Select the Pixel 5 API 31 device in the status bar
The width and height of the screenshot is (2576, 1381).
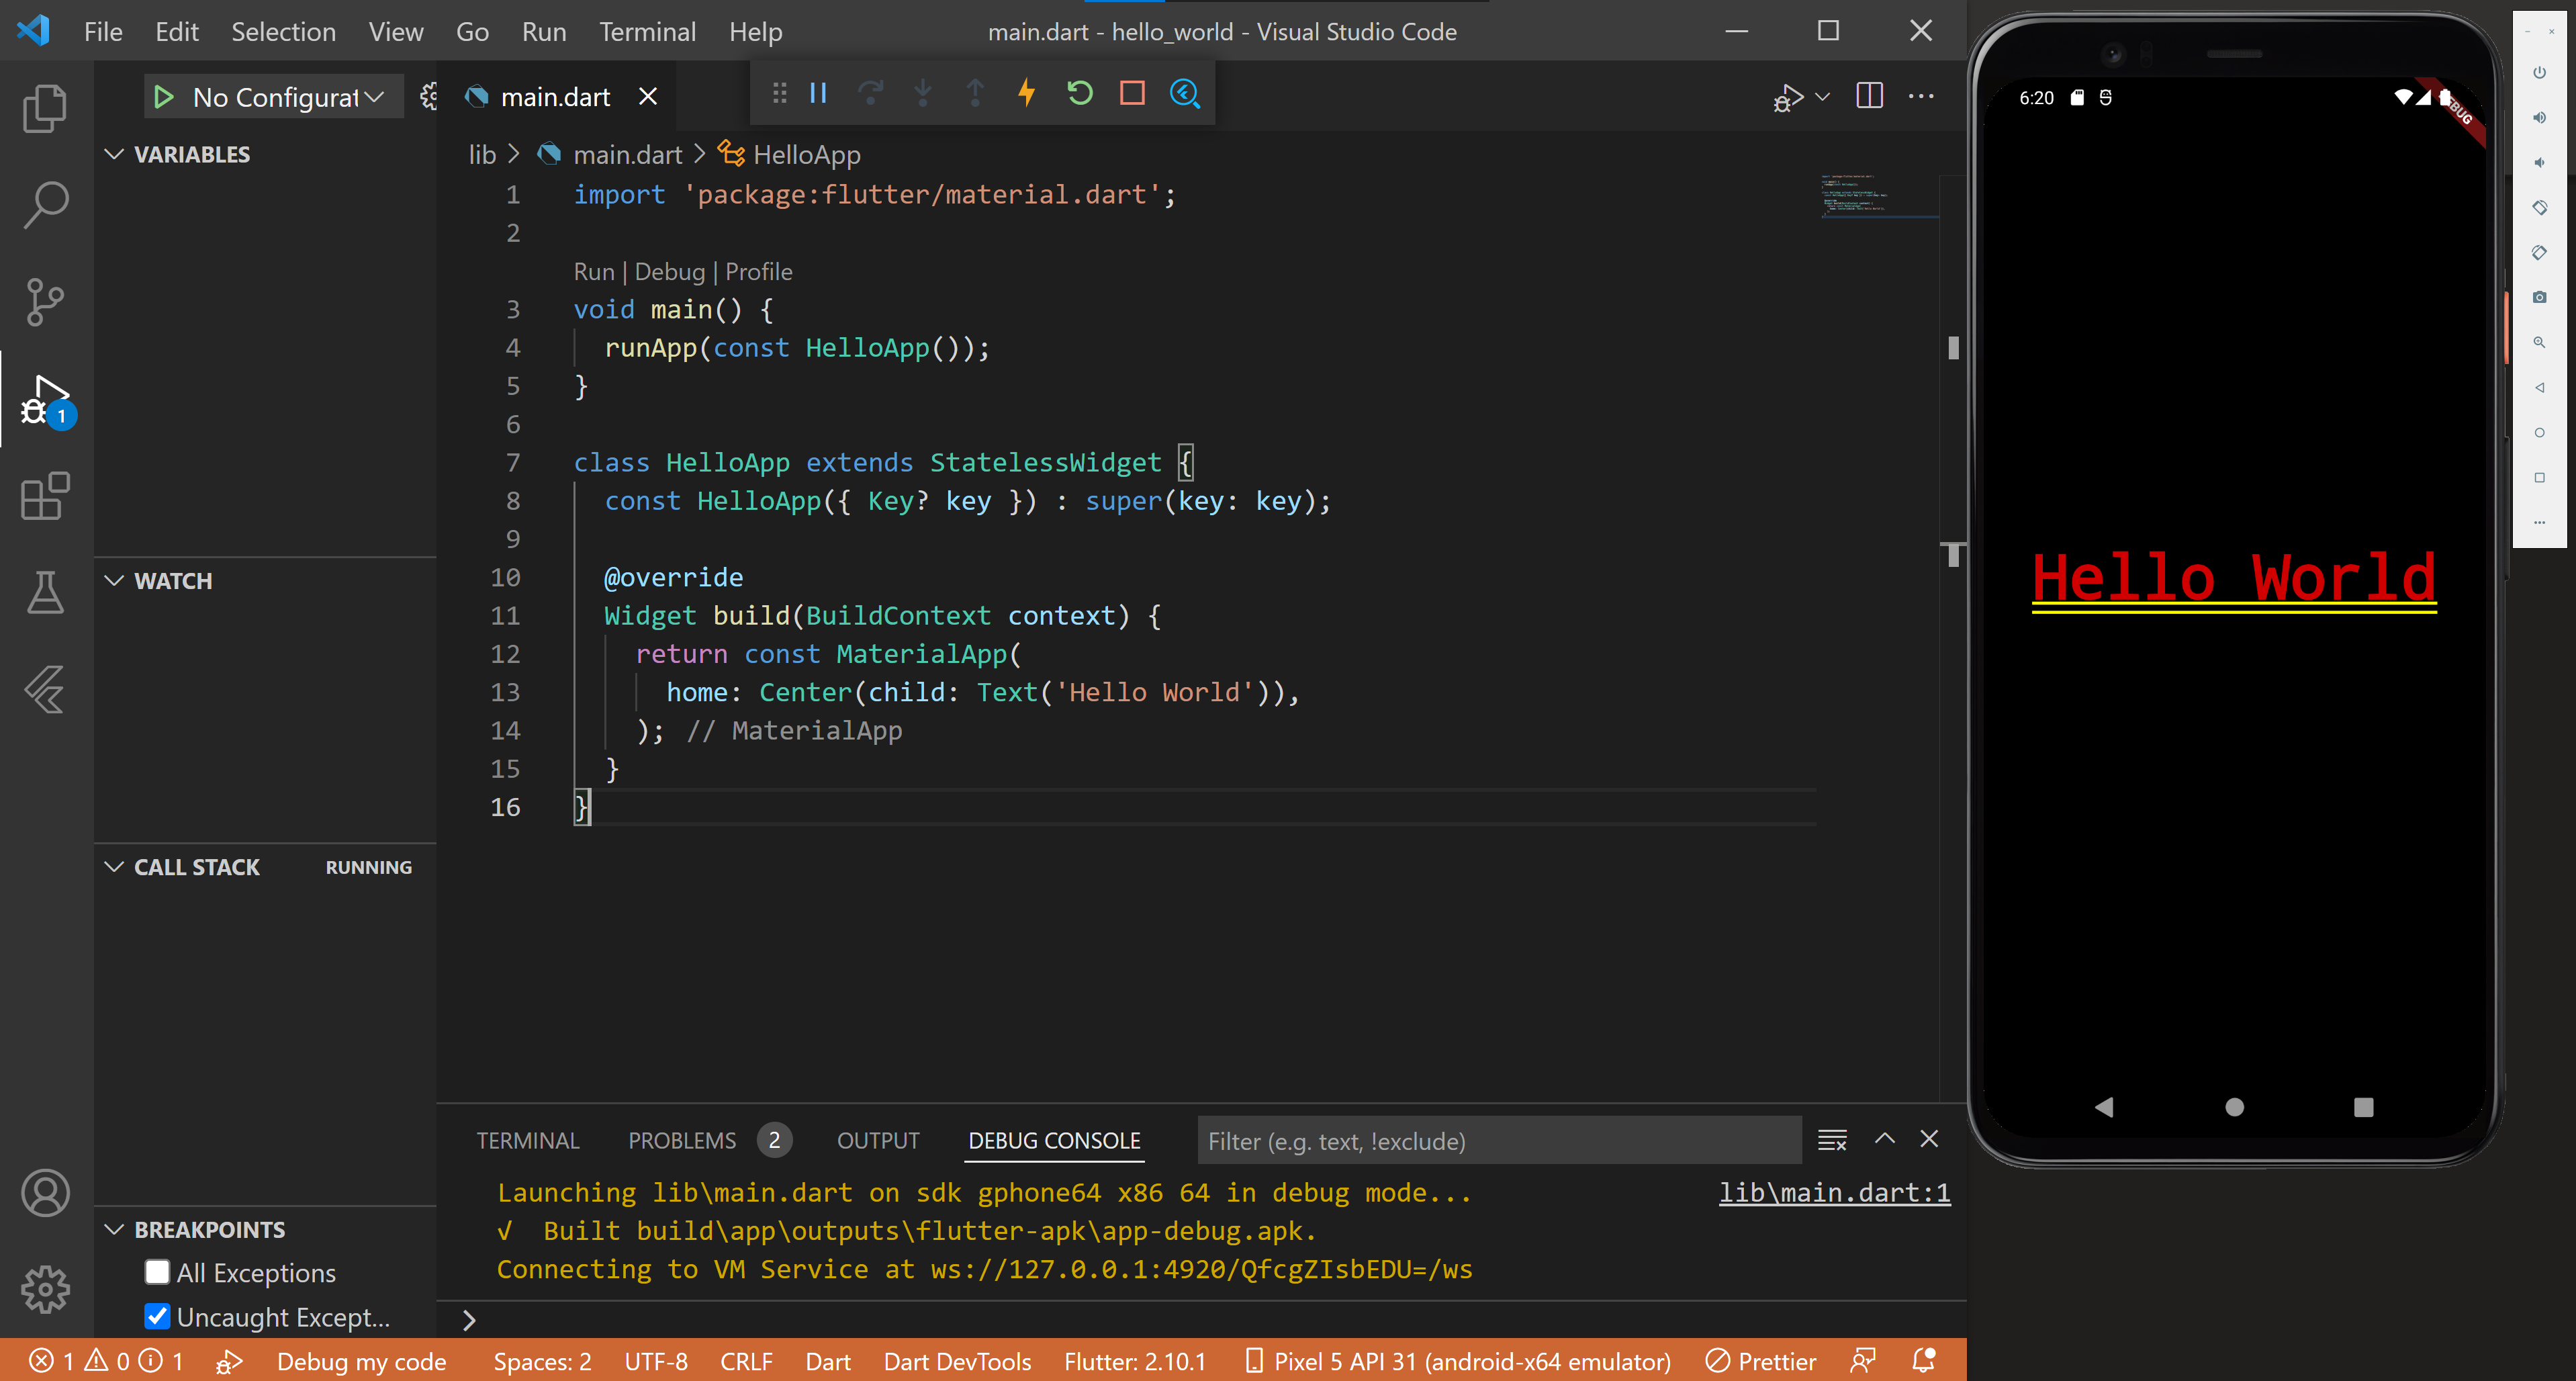click(1458, 1361)
